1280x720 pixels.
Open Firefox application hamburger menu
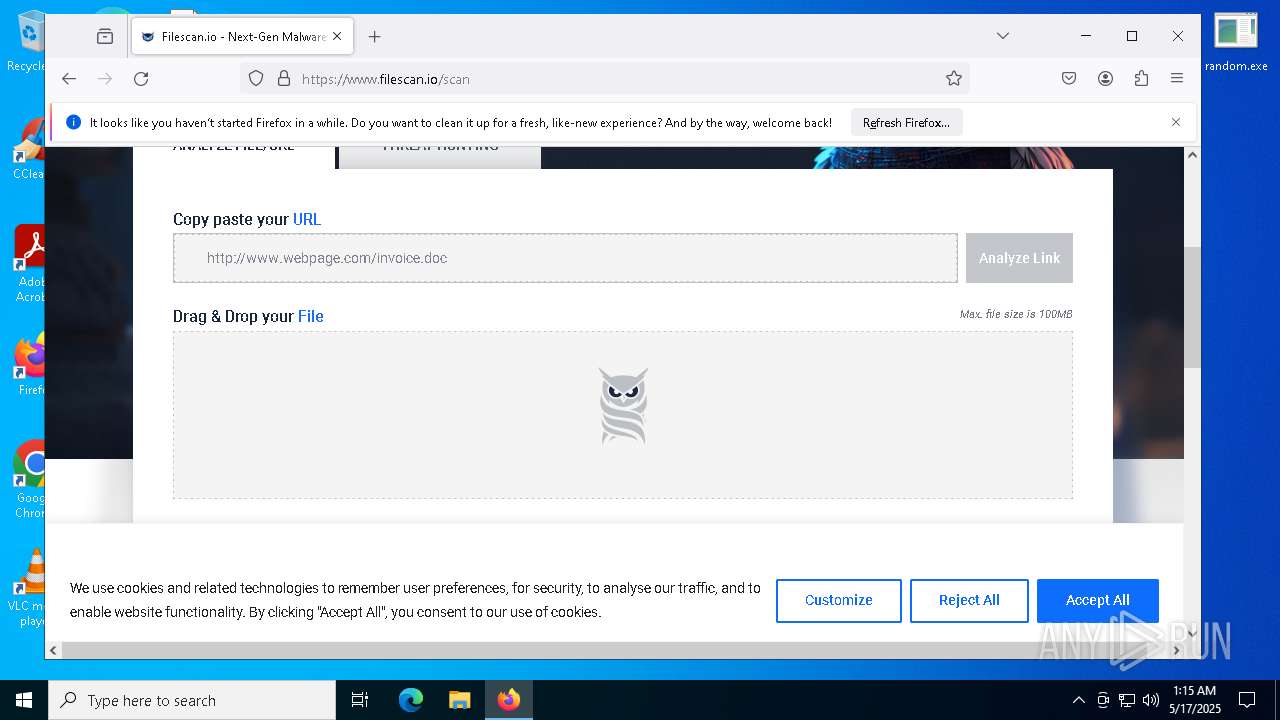[x=1177, y=78]
